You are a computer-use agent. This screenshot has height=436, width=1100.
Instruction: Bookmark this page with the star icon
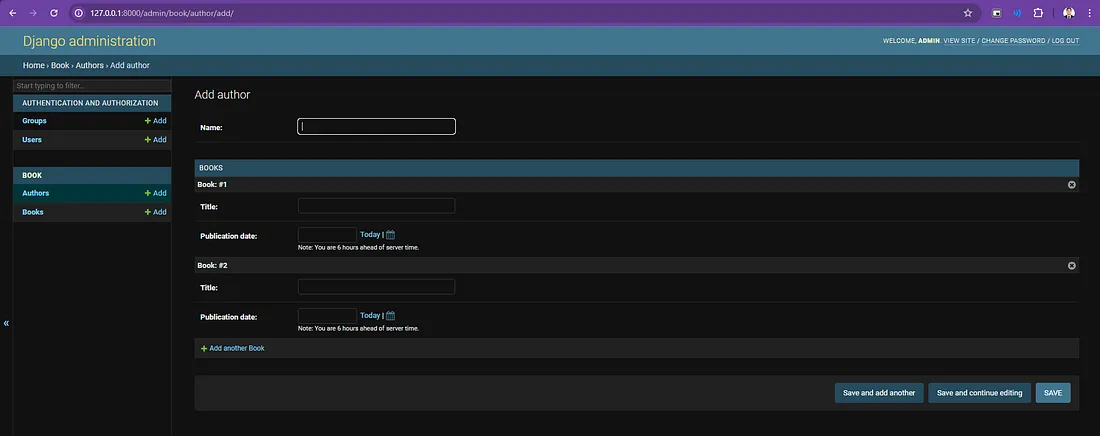[x=968, y=13]
